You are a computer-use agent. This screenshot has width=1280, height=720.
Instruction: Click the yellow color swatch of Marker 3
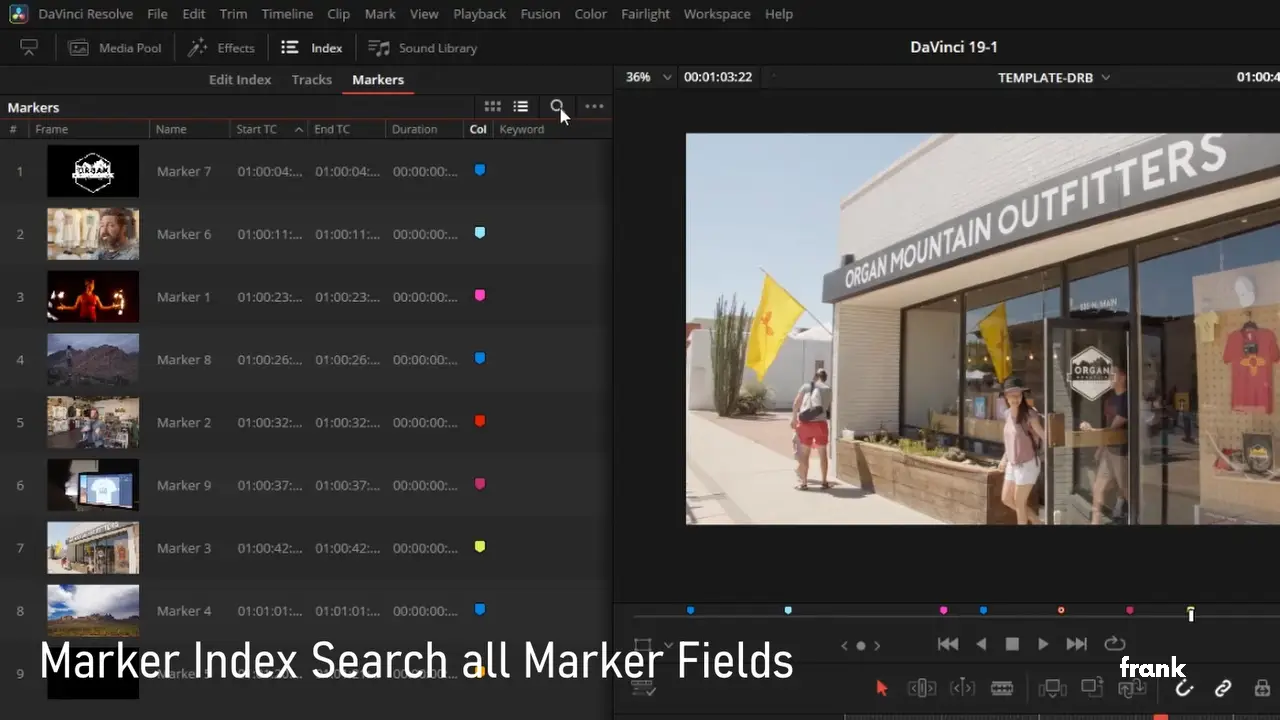[x=480, y=547]
